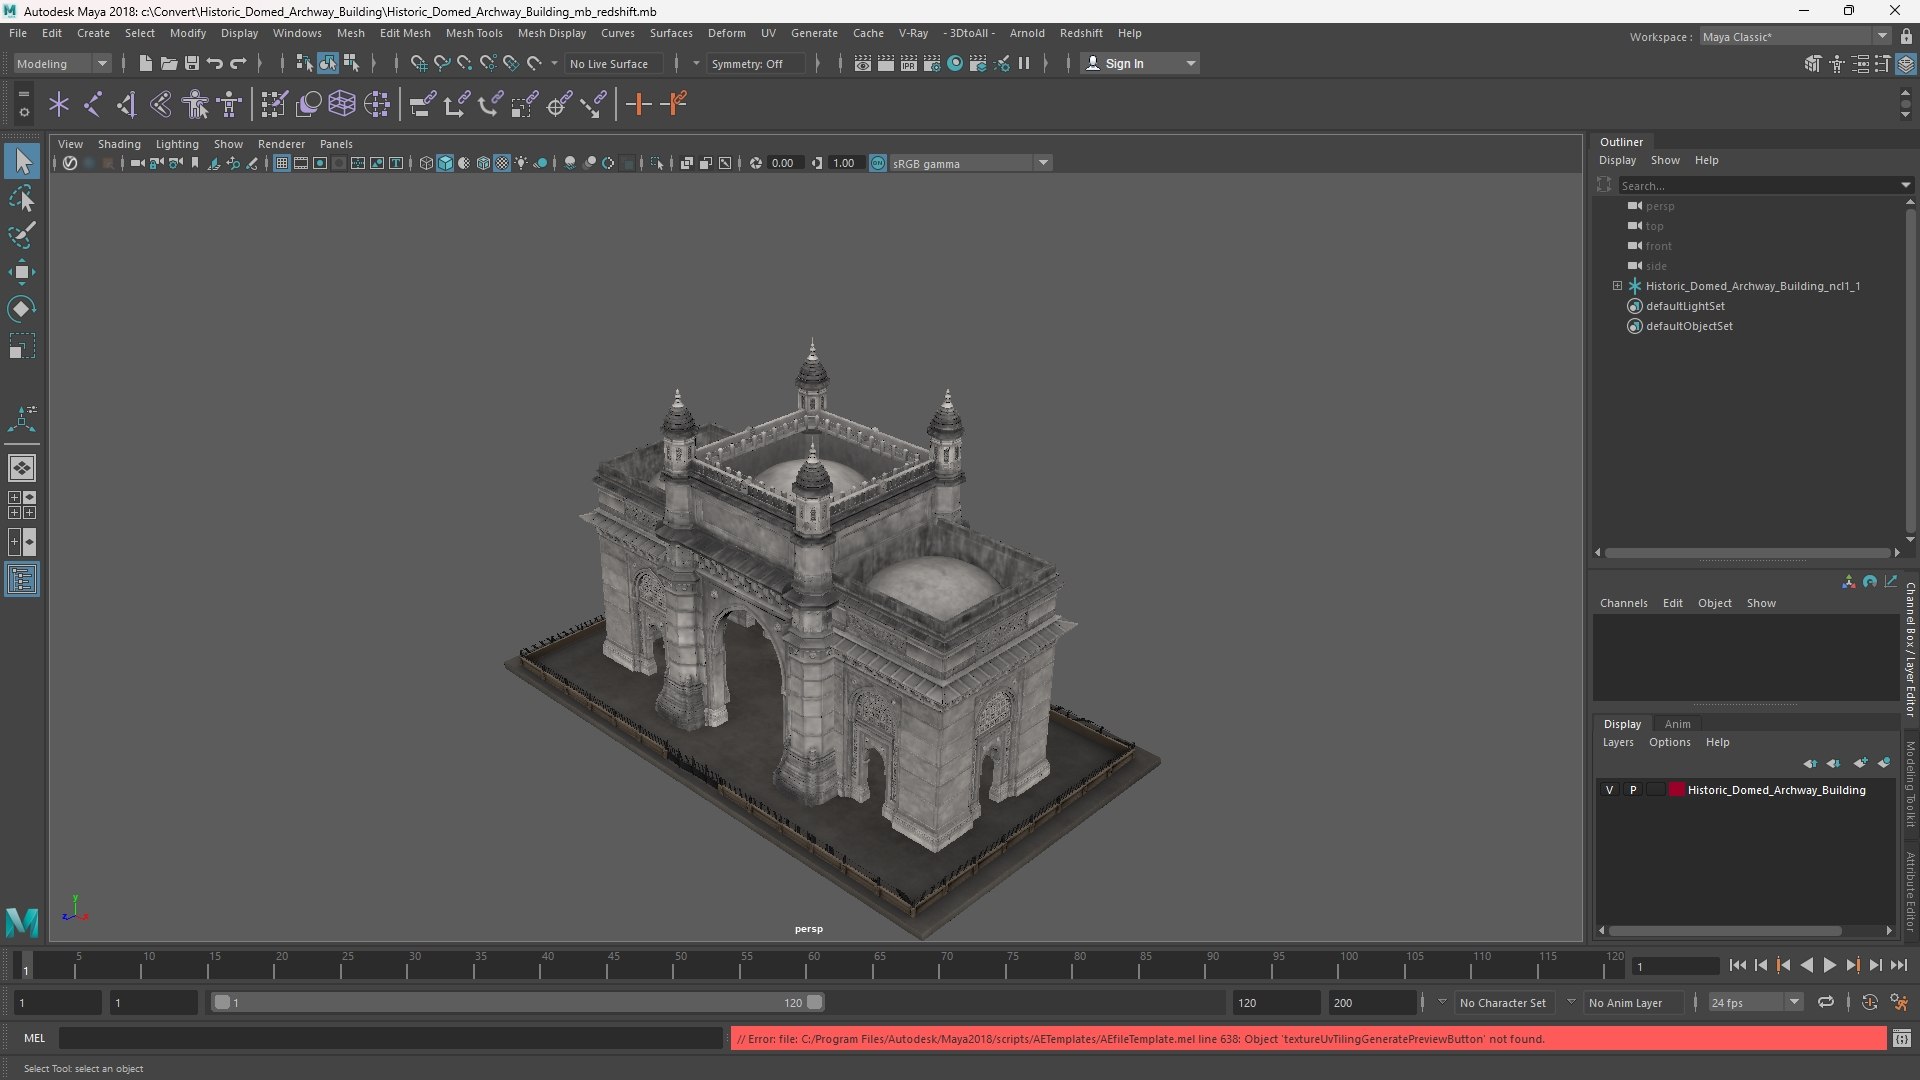This screenshot has height=1080, width=1920.
Task: Start IPR render
Action: 908,63
